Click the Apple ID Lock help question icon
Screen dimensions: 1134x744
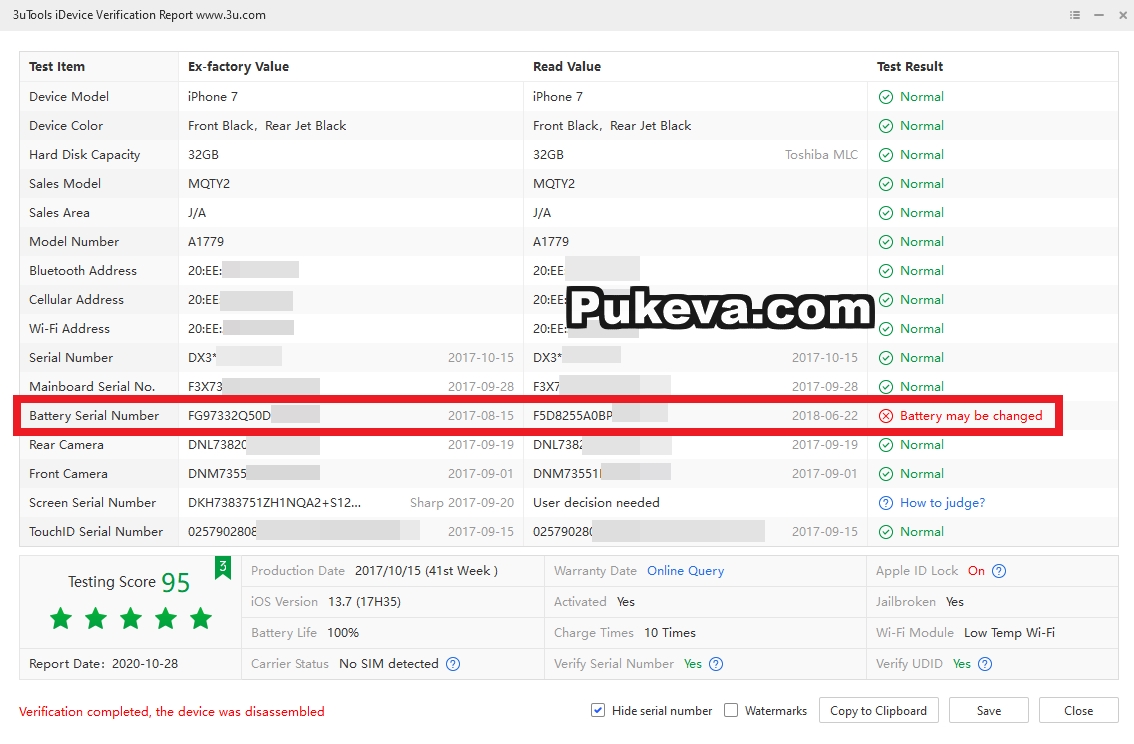click(x=999, y=571)
